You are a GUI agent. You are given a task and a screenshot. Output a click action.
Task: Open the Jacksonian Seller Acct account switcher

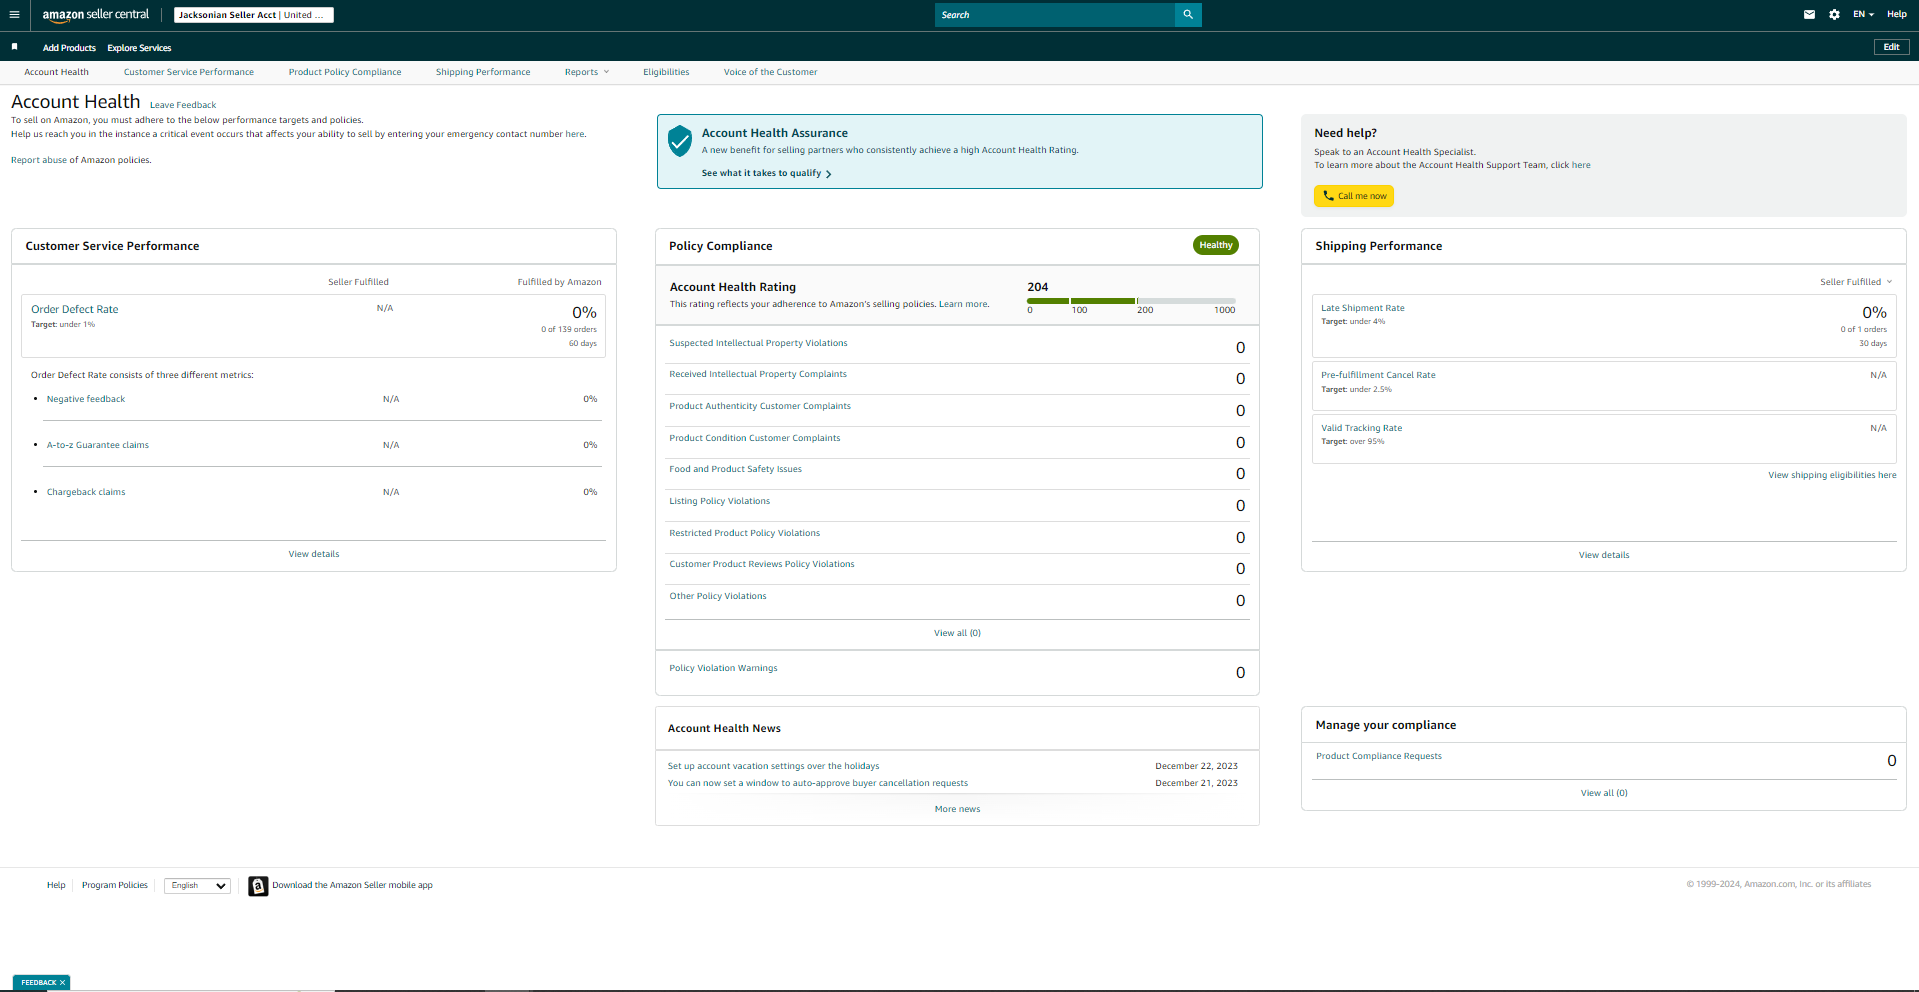pyautogui.click(x=254, y=15)
